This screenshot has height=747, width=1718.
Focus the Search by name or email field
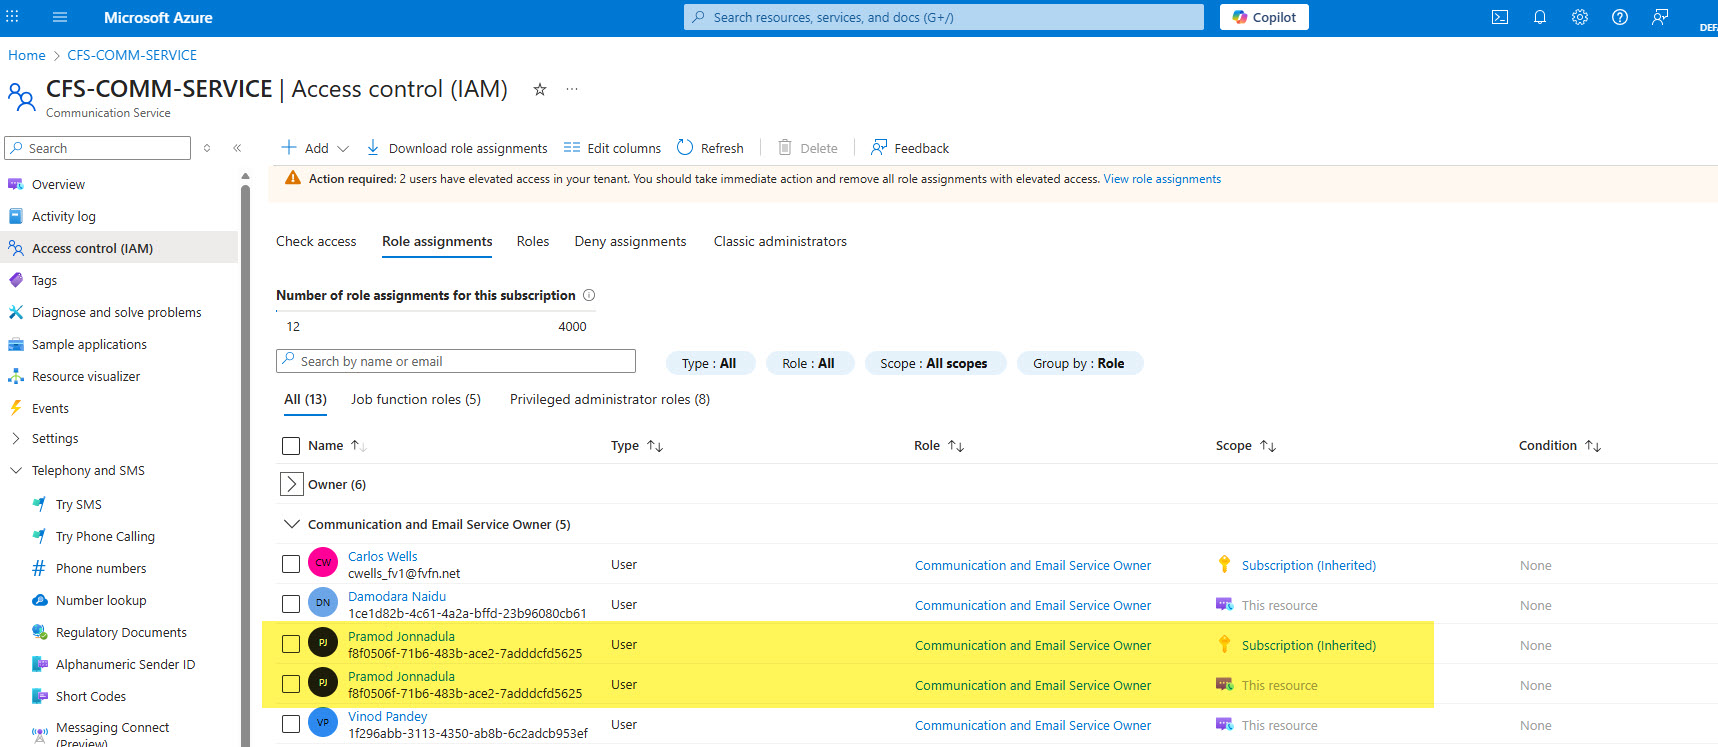click(x=456, y=361)
